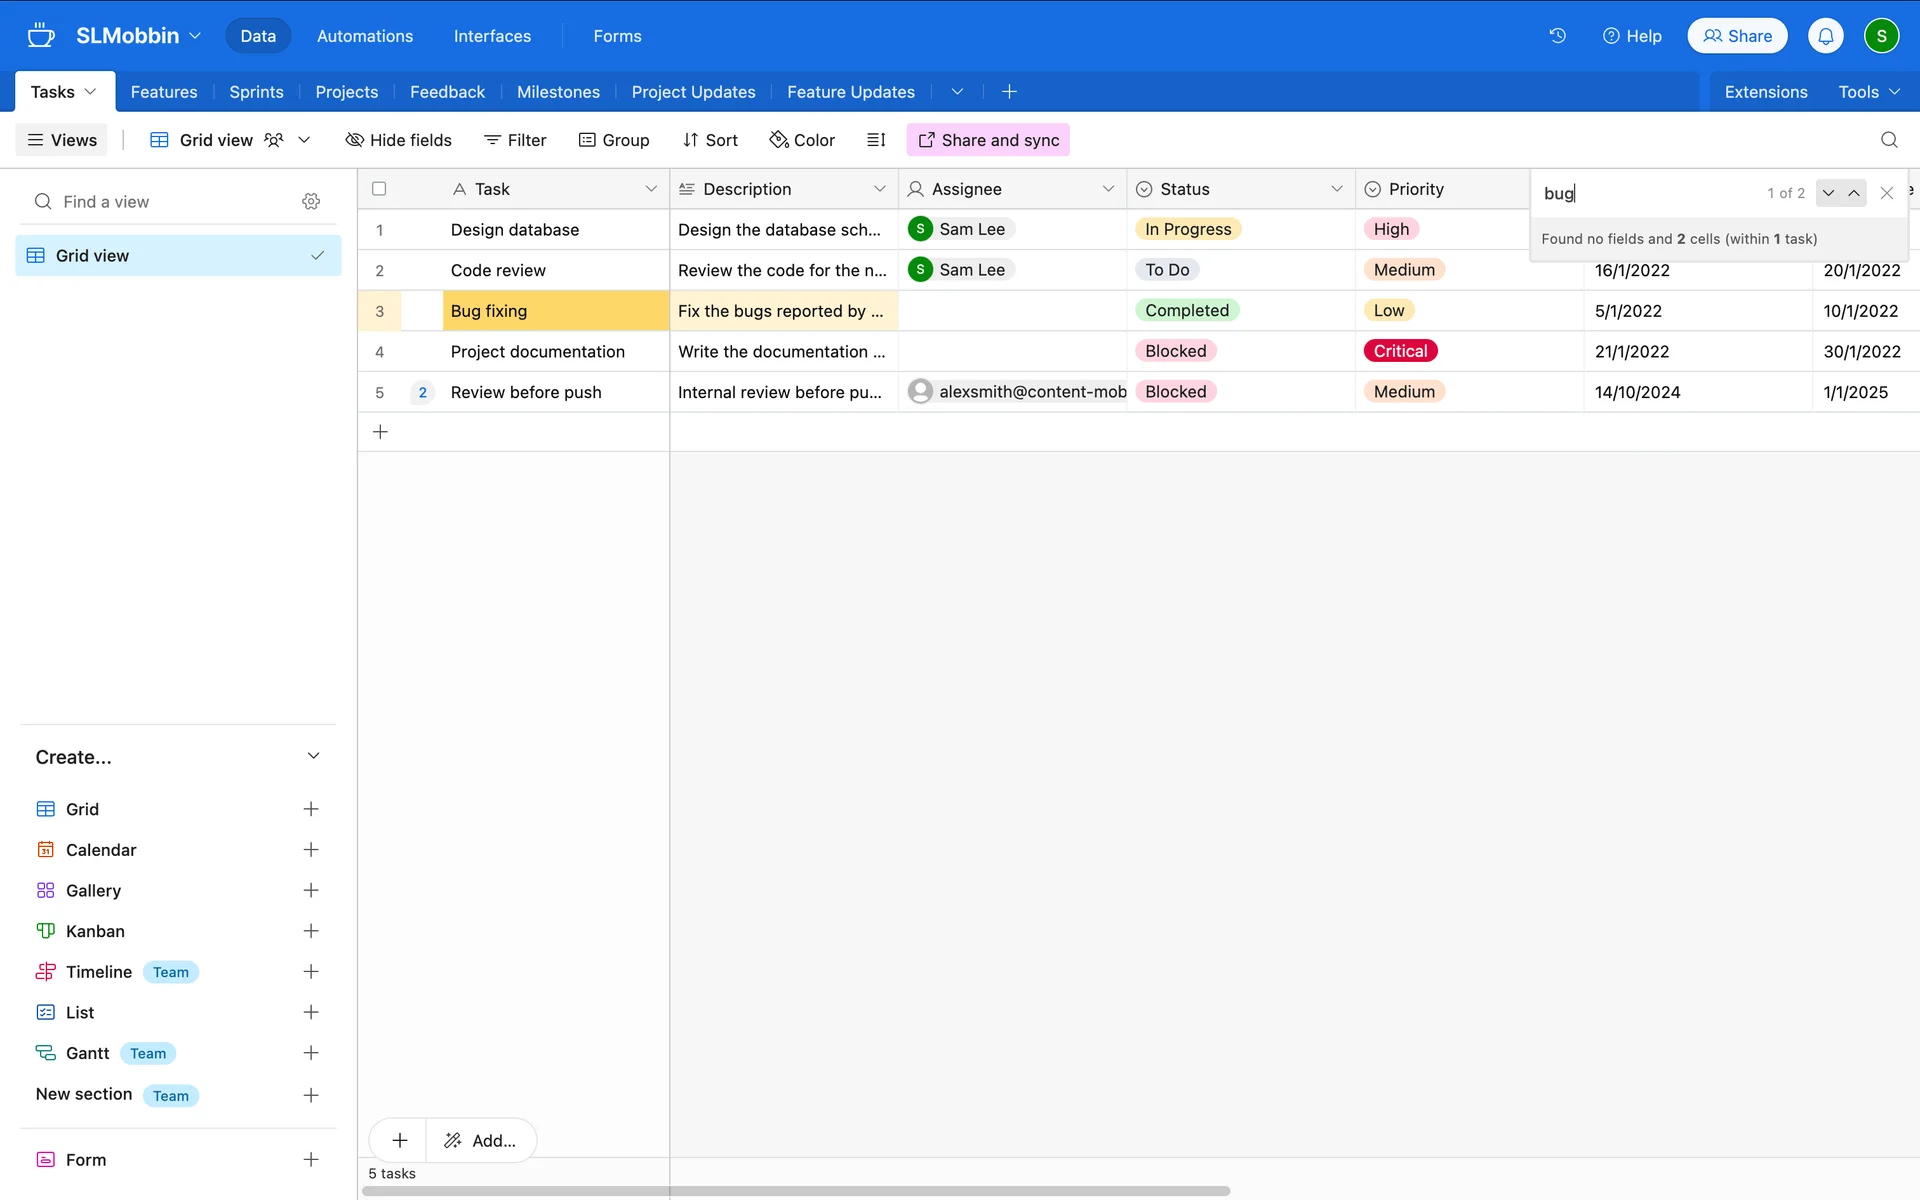Switch to the Sprints table tab
This screenshot has width=1920, height=1200.
tap(256, 92)
